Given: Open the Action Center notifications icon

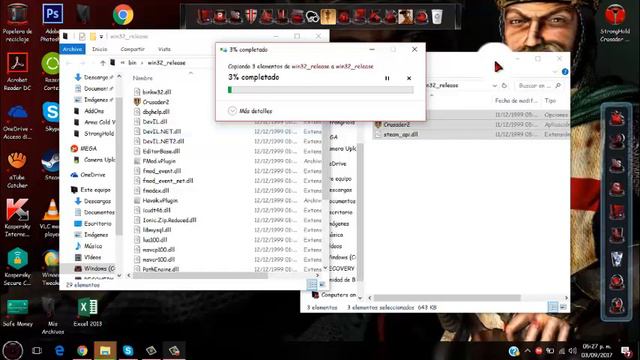Looking at the screenshot, I should point(626,351).
